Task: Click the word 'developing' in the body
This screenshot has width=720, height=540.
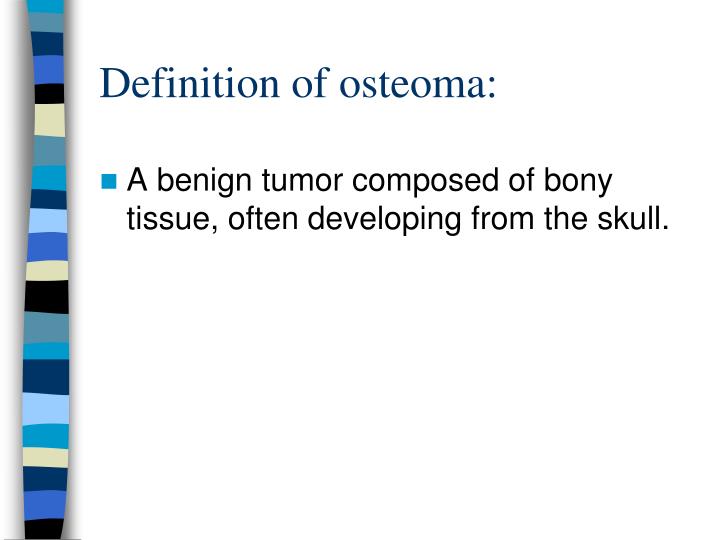Action: tap(384, 220)
